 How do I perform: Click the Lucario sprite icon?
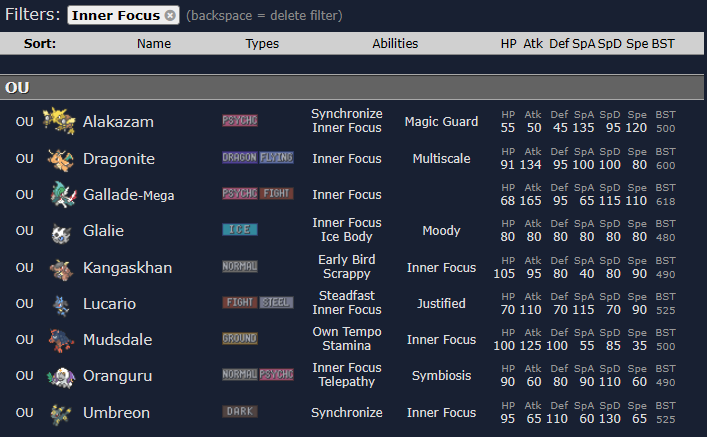[61, 305]
